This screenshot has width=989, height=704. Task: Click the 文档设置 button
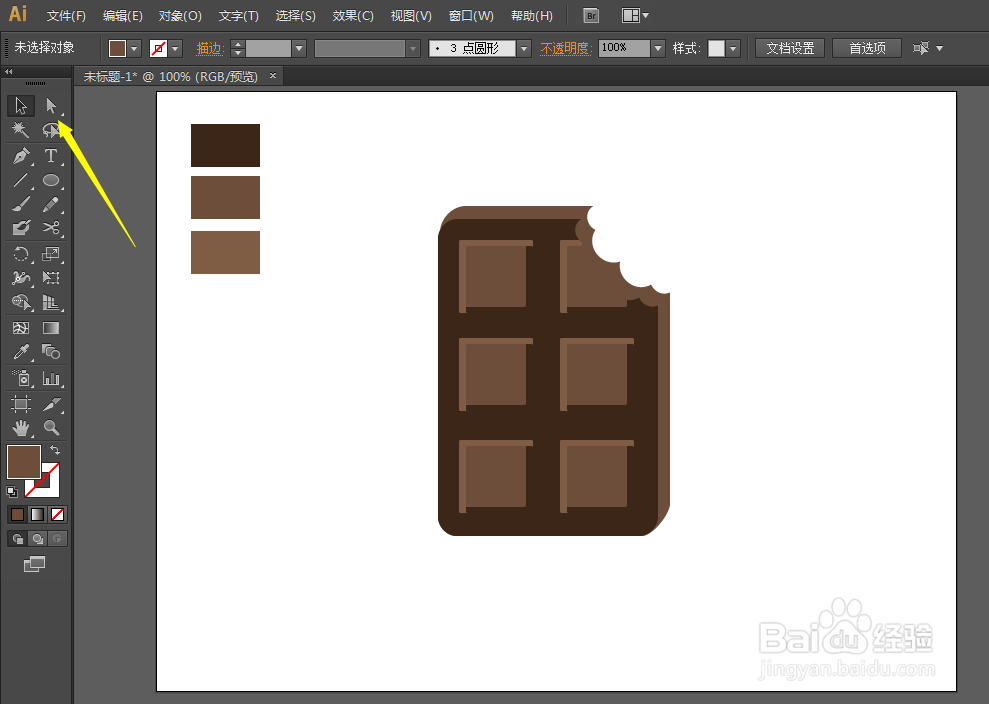(x=790, y=49)
